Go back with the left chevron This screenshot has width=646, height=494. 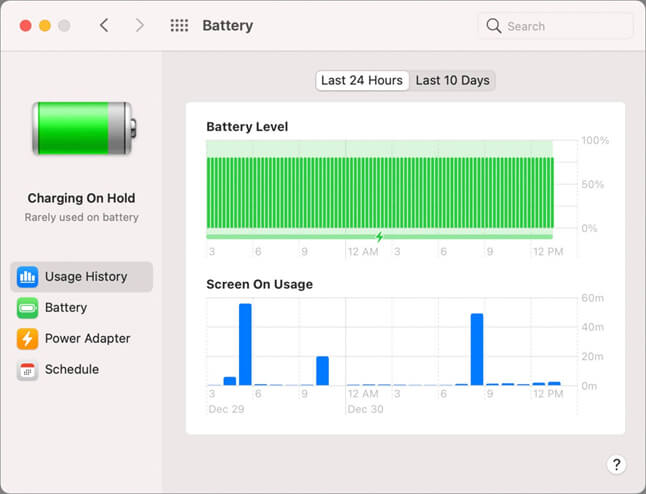[104, 26]
